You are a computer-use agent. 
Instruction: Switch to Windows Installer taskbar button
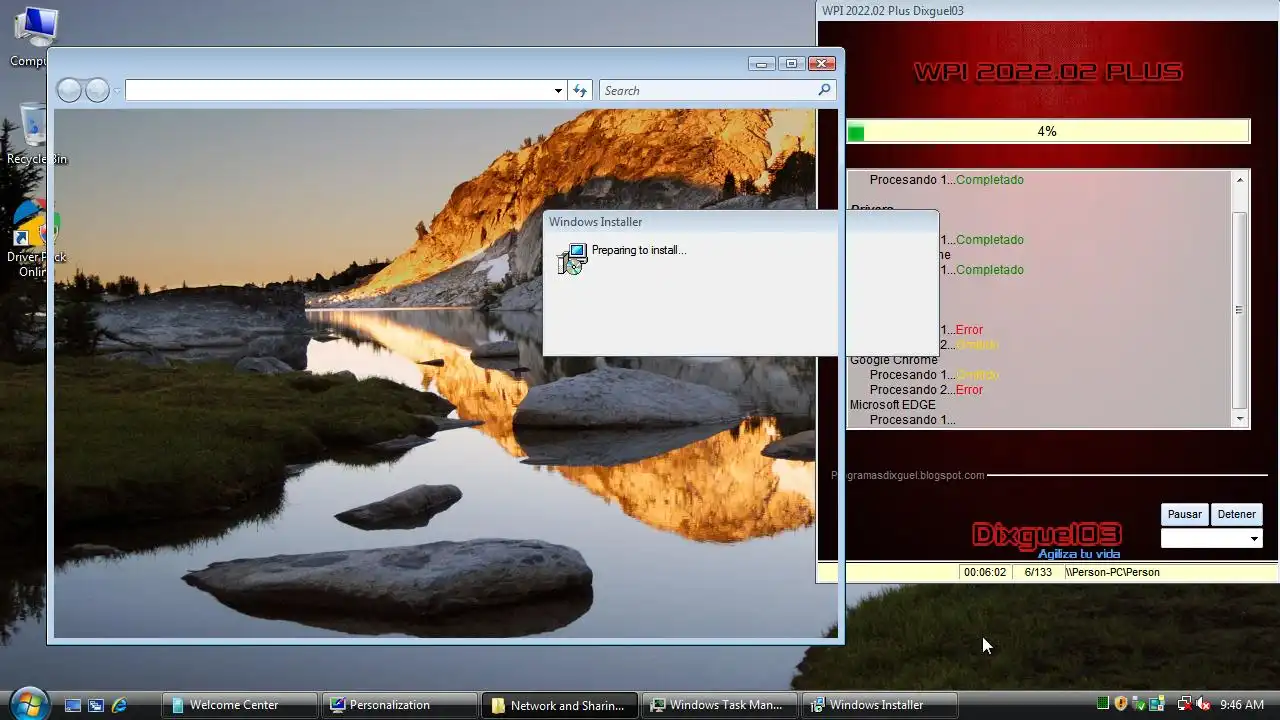click(x=879, y=705)
